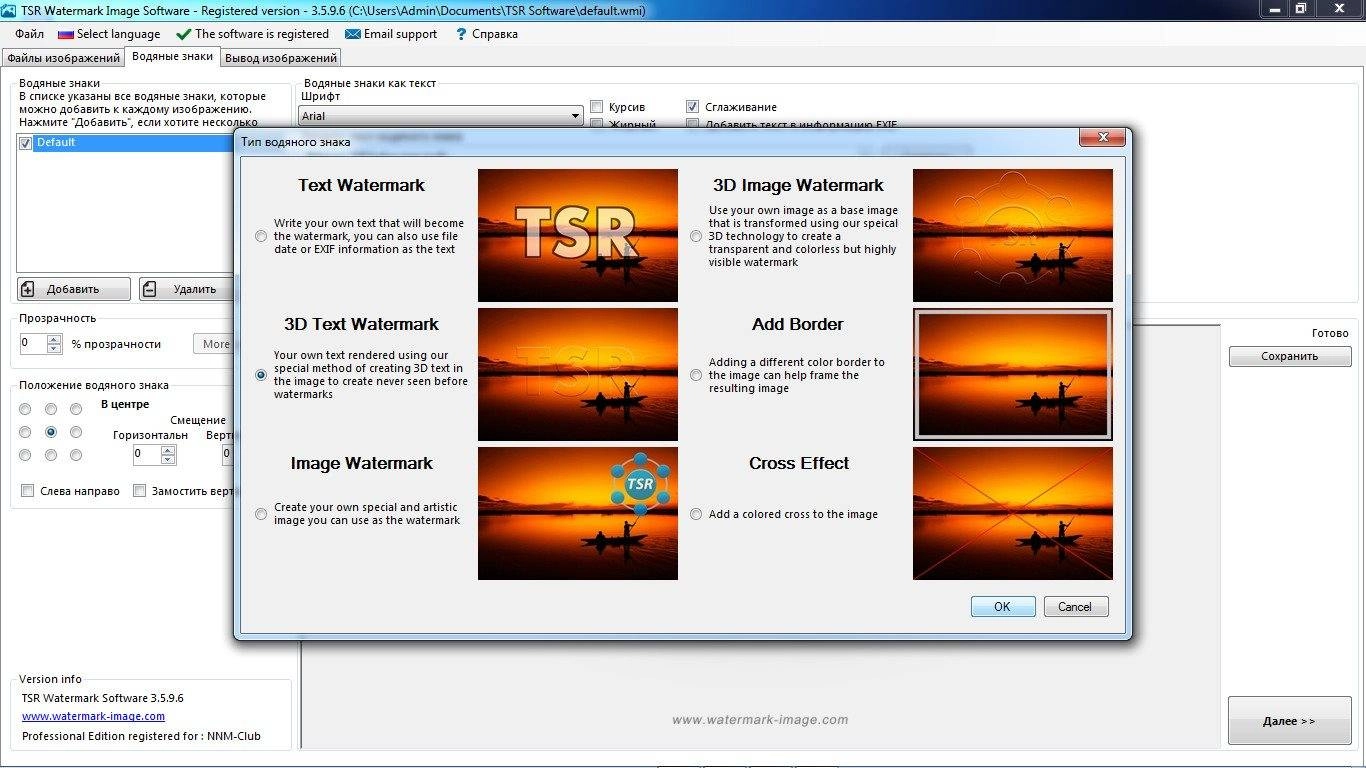Click the More button next to transparency
The image size is (1366, 768).
(x=214, y=344)
